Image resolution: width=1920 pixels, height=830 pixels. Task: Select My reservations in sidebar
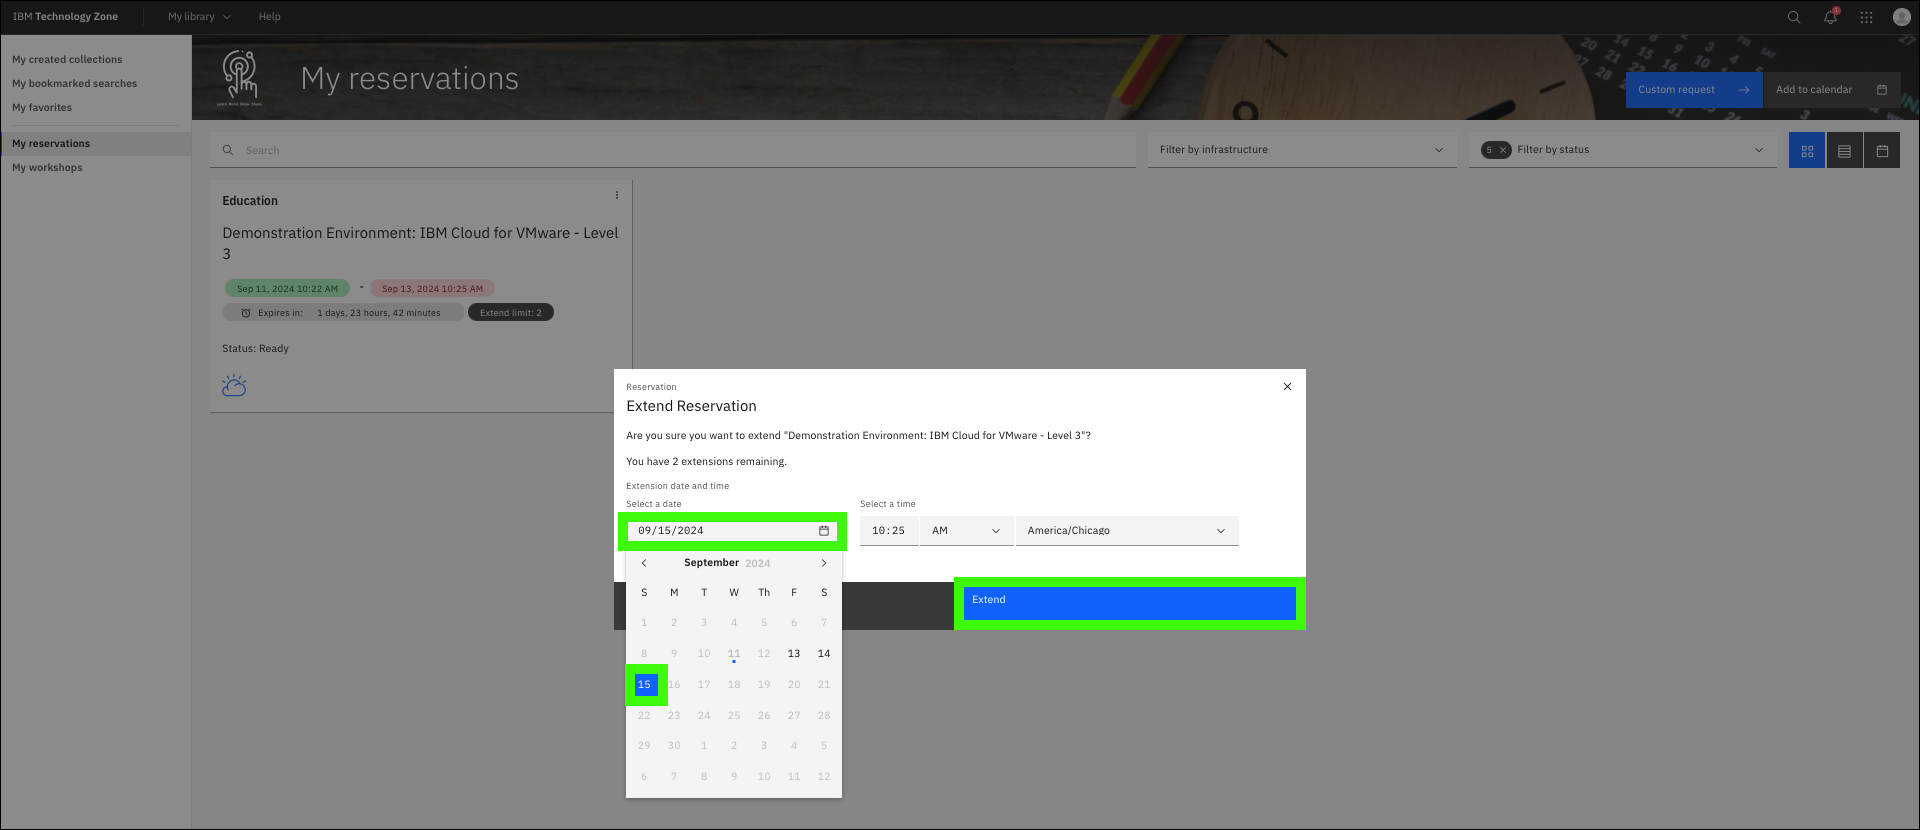tap(96, 144)
